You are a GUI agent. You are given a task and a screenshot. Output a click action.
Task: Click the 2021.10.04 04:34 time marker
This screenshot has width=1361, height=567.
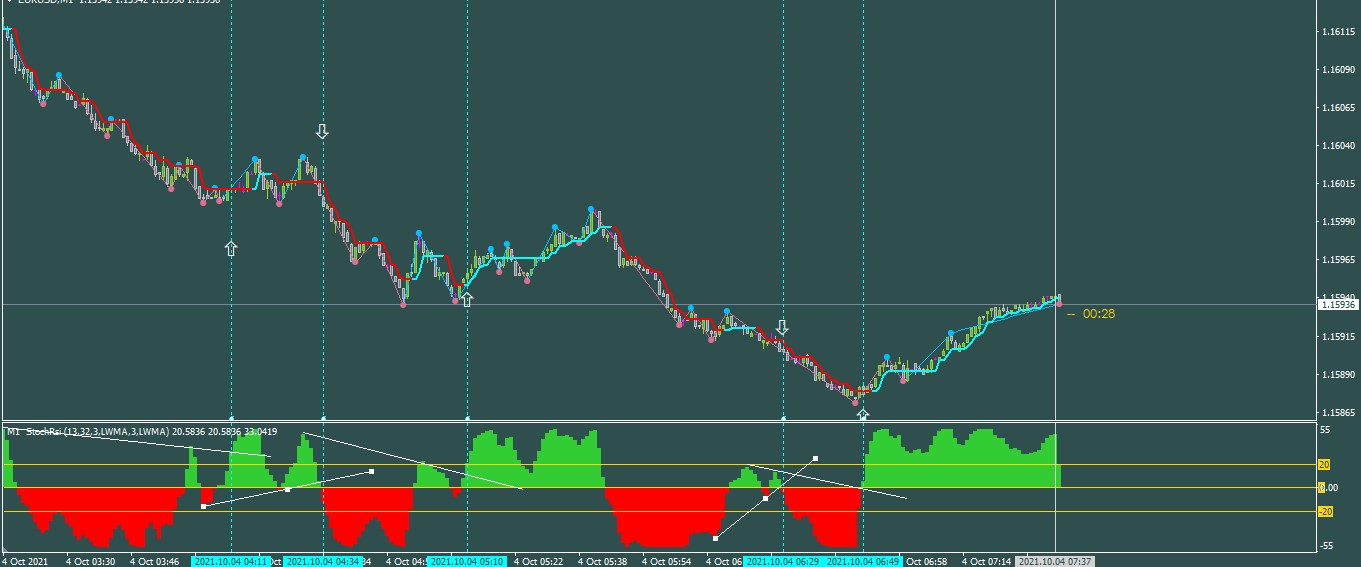(323, 562)
